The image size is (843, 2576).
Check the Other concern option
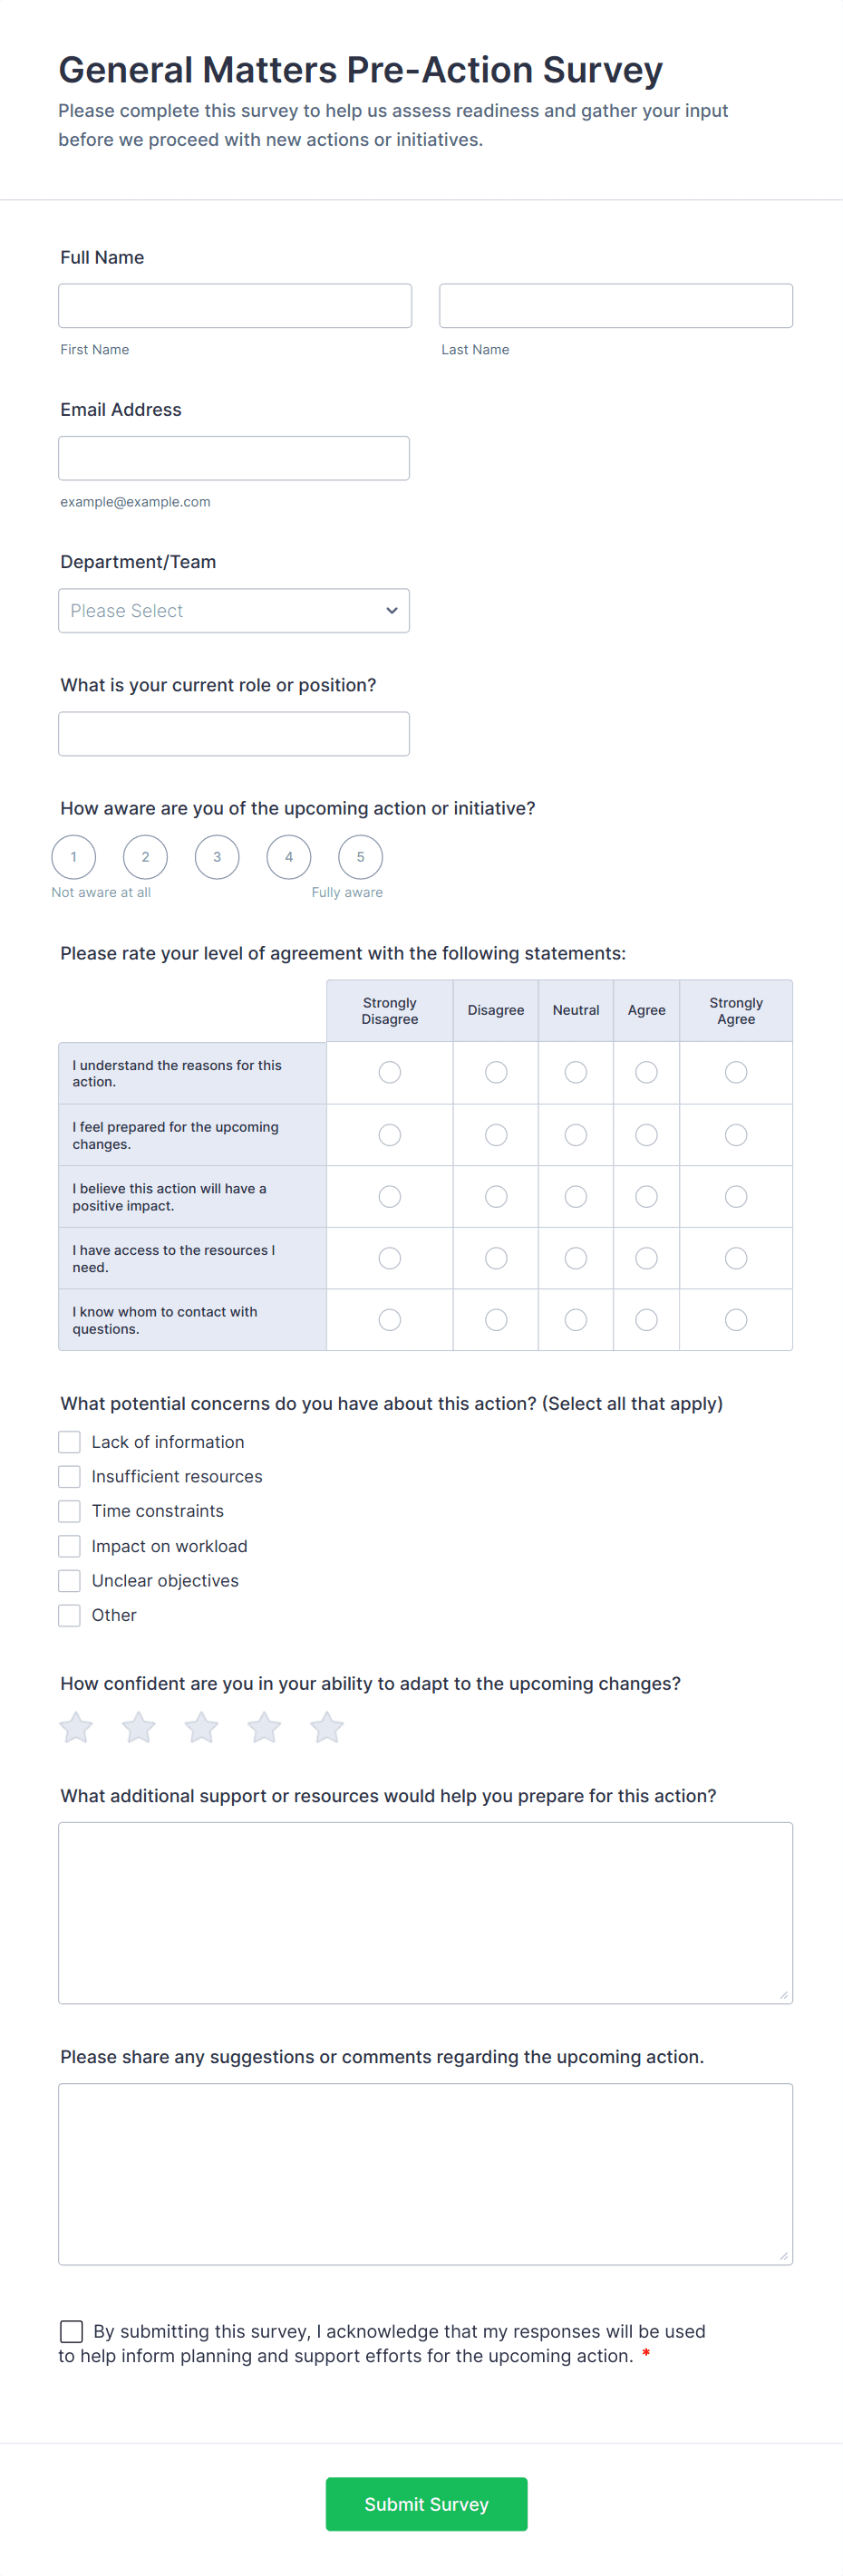69,1614
